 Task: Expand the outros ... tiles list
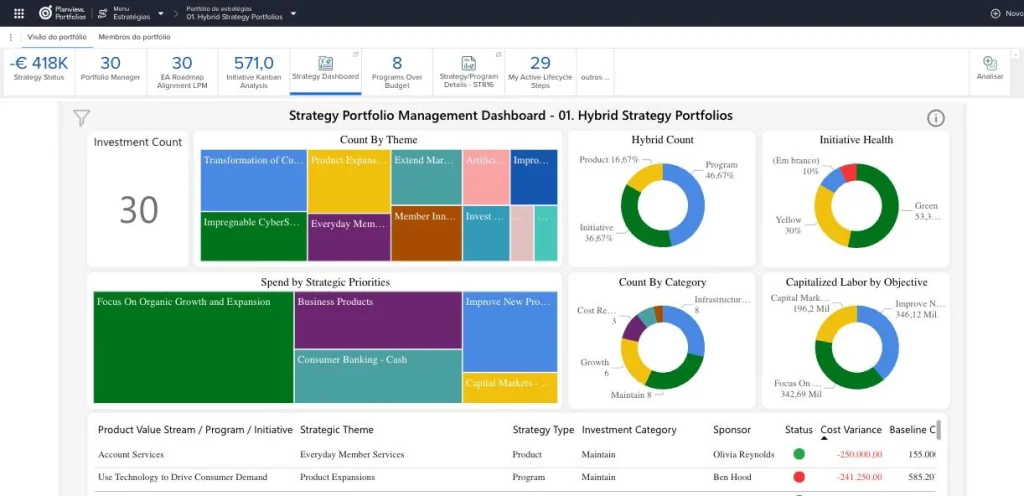tap(595, 77)
